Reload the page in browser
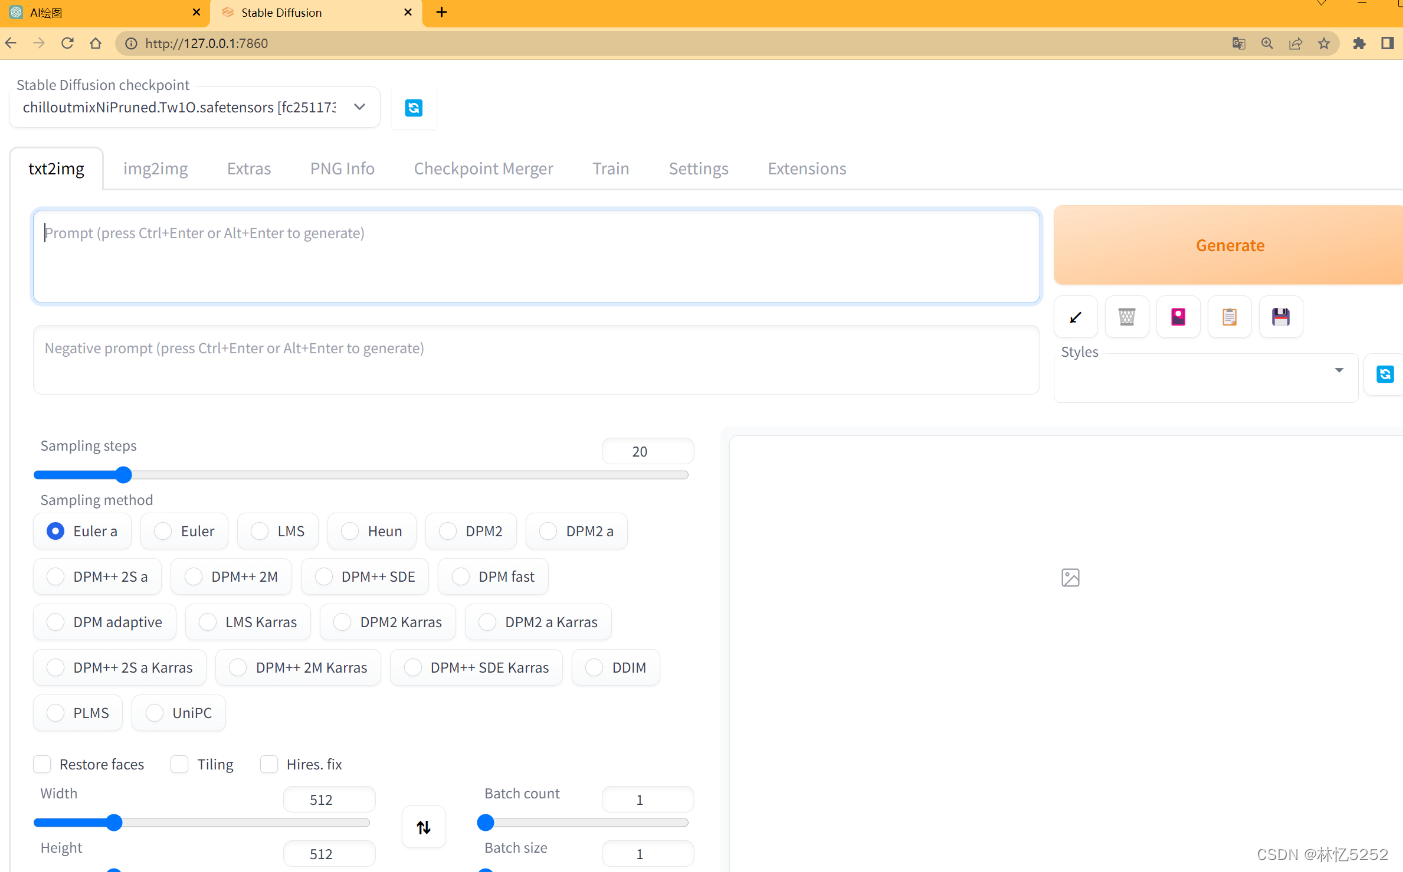The height and width of the screenshot is (872, 1403). coord(67,43)
